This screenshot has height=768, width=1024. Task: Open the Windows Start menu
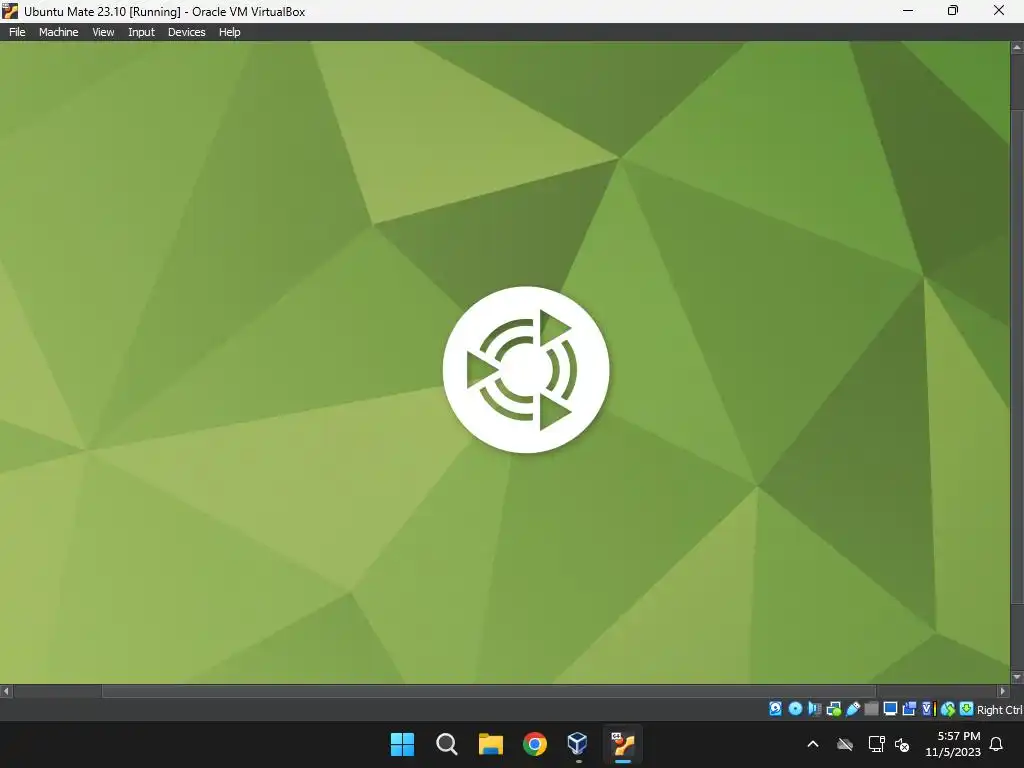click(402, 744)
